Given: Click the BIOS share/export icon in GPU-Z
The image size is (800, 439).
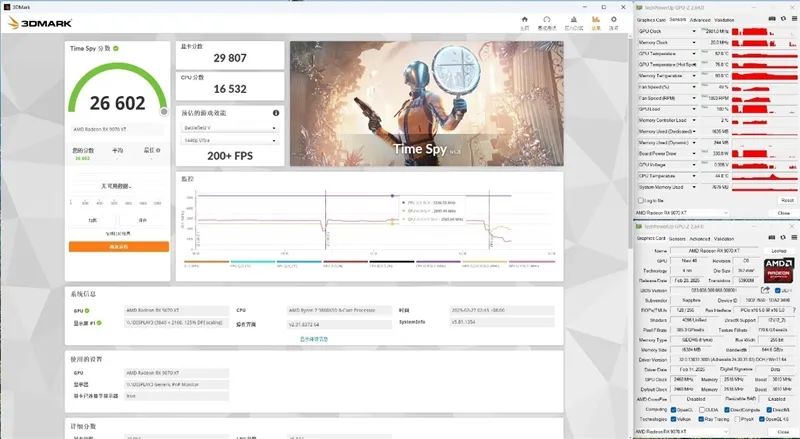Looking at the screenshot, I should (767, 290).
